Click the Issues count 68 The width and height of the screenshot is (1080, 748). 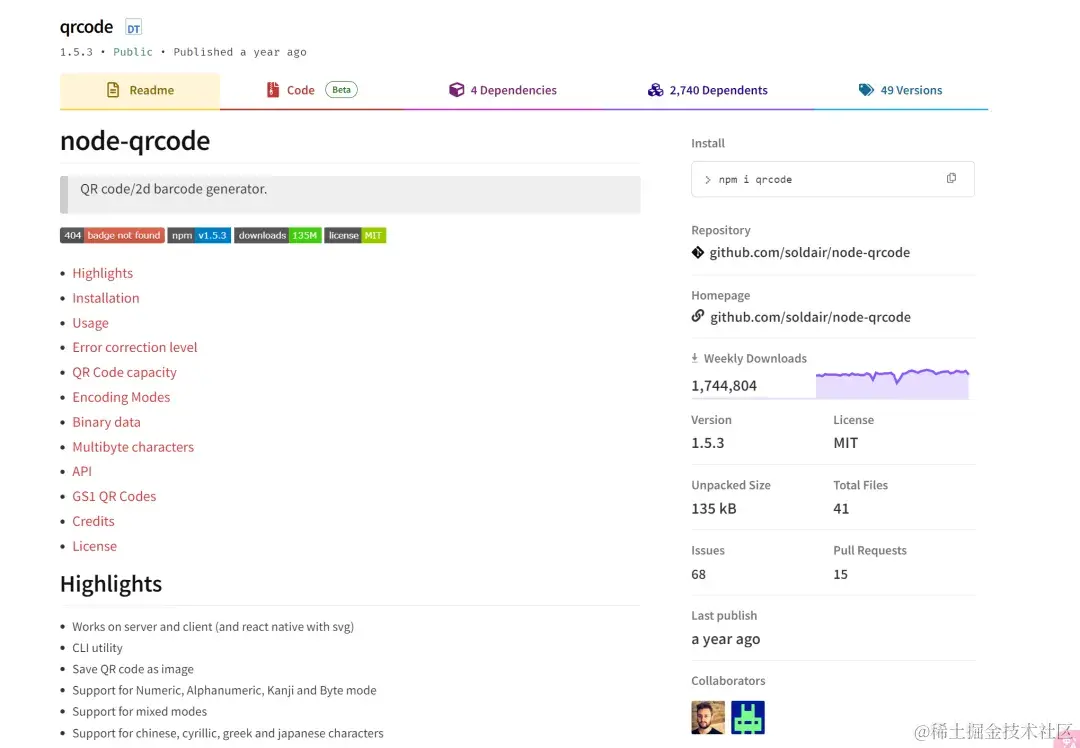[698, 574]
